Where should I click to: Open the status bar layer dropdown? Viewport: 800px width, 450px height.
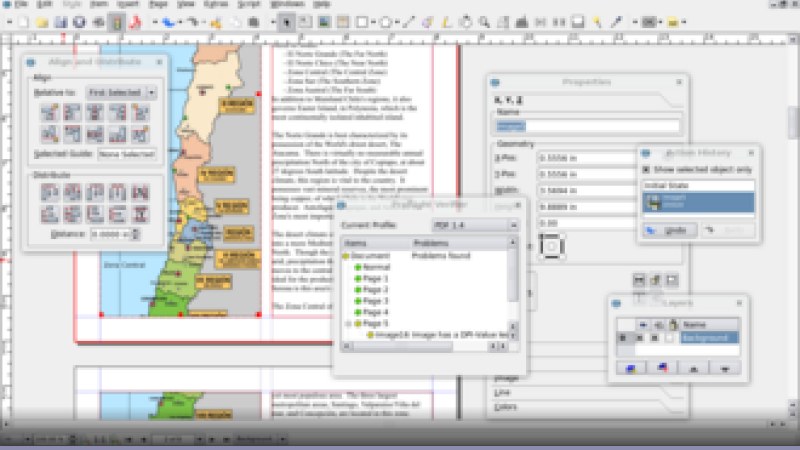[282, 439]
